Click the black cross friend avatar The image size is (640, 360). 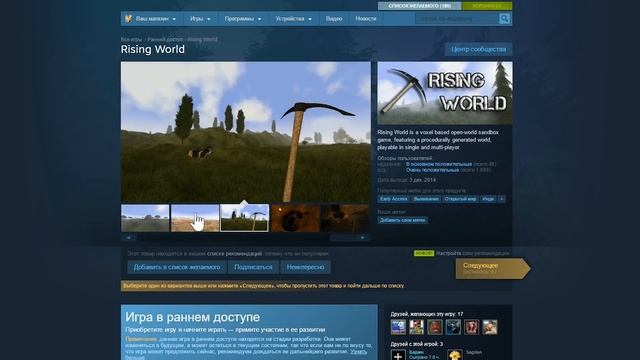pos(398,355)
